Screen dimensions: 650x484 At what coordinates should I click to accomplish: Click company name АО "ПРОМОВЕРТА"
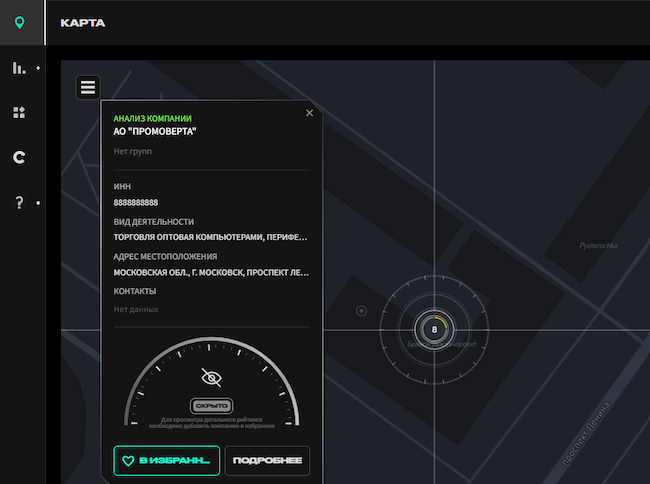[155, 131]
